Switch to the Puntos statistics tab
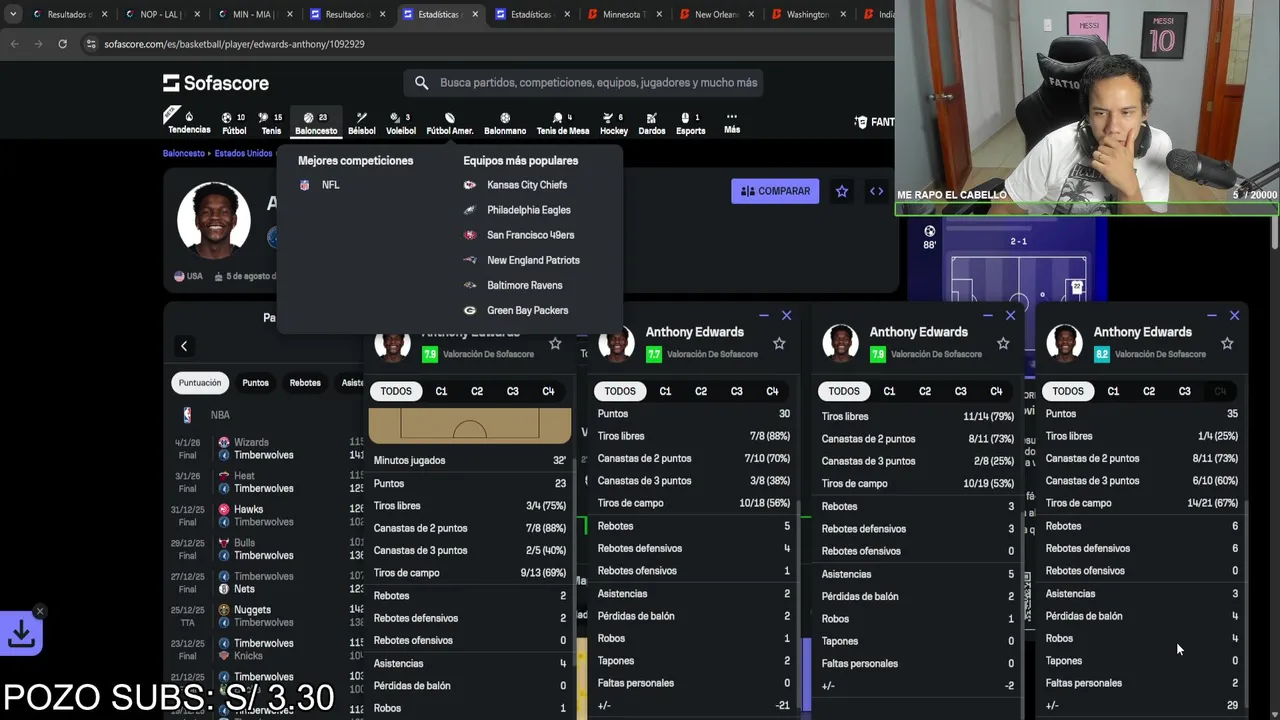Screen dimensions: 1280x720 [x=255, y=383]
